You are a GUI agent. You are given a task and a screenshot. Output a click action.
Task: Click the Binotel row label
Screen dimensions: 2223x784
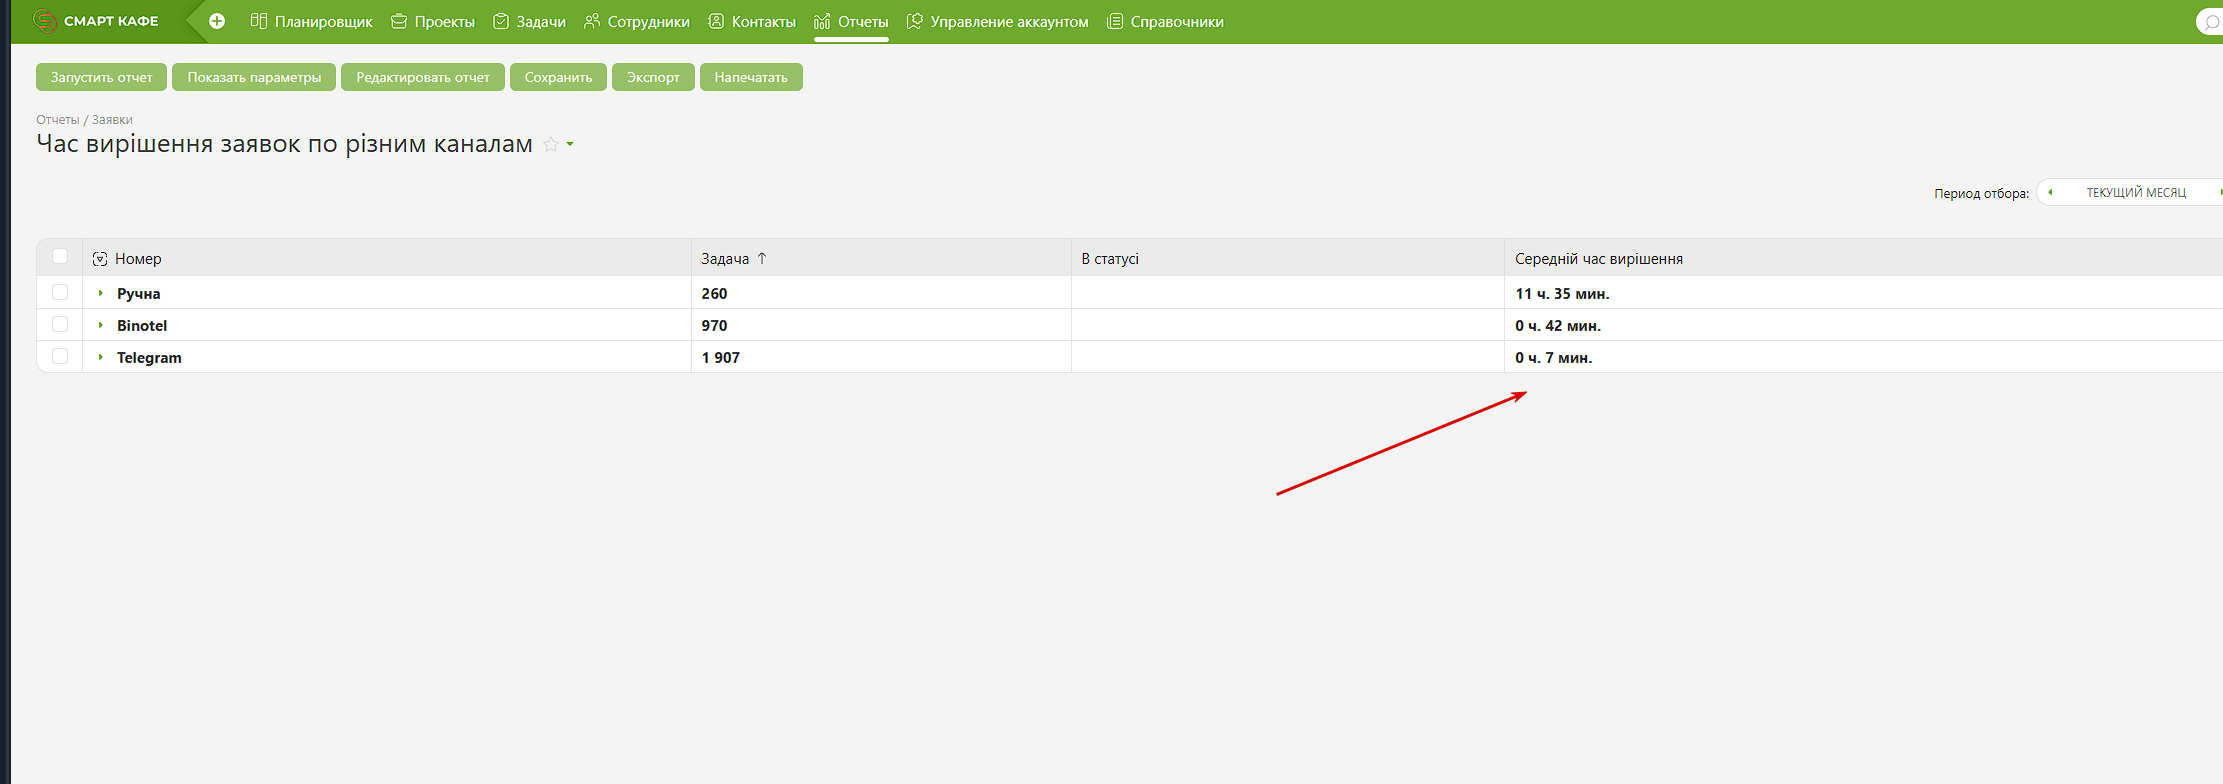tap(142, 325)
